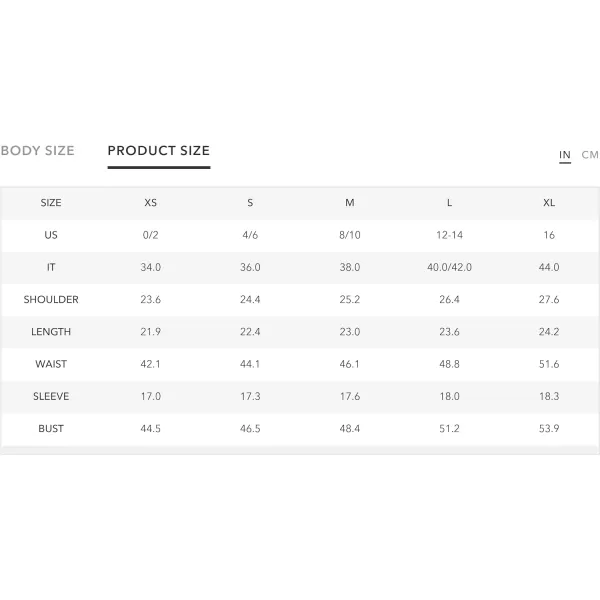Select the Product Size tab
This screenshot has height=600, width=600.
coord(159,151)
